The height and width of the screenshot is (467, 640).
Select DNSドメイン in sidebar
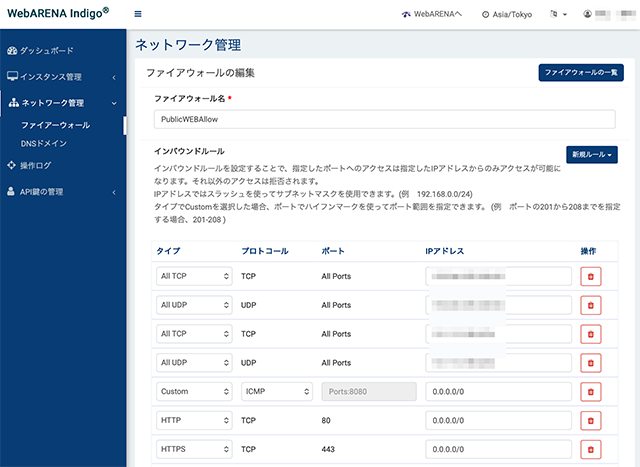pyautogui.click(x=43, y=144)
